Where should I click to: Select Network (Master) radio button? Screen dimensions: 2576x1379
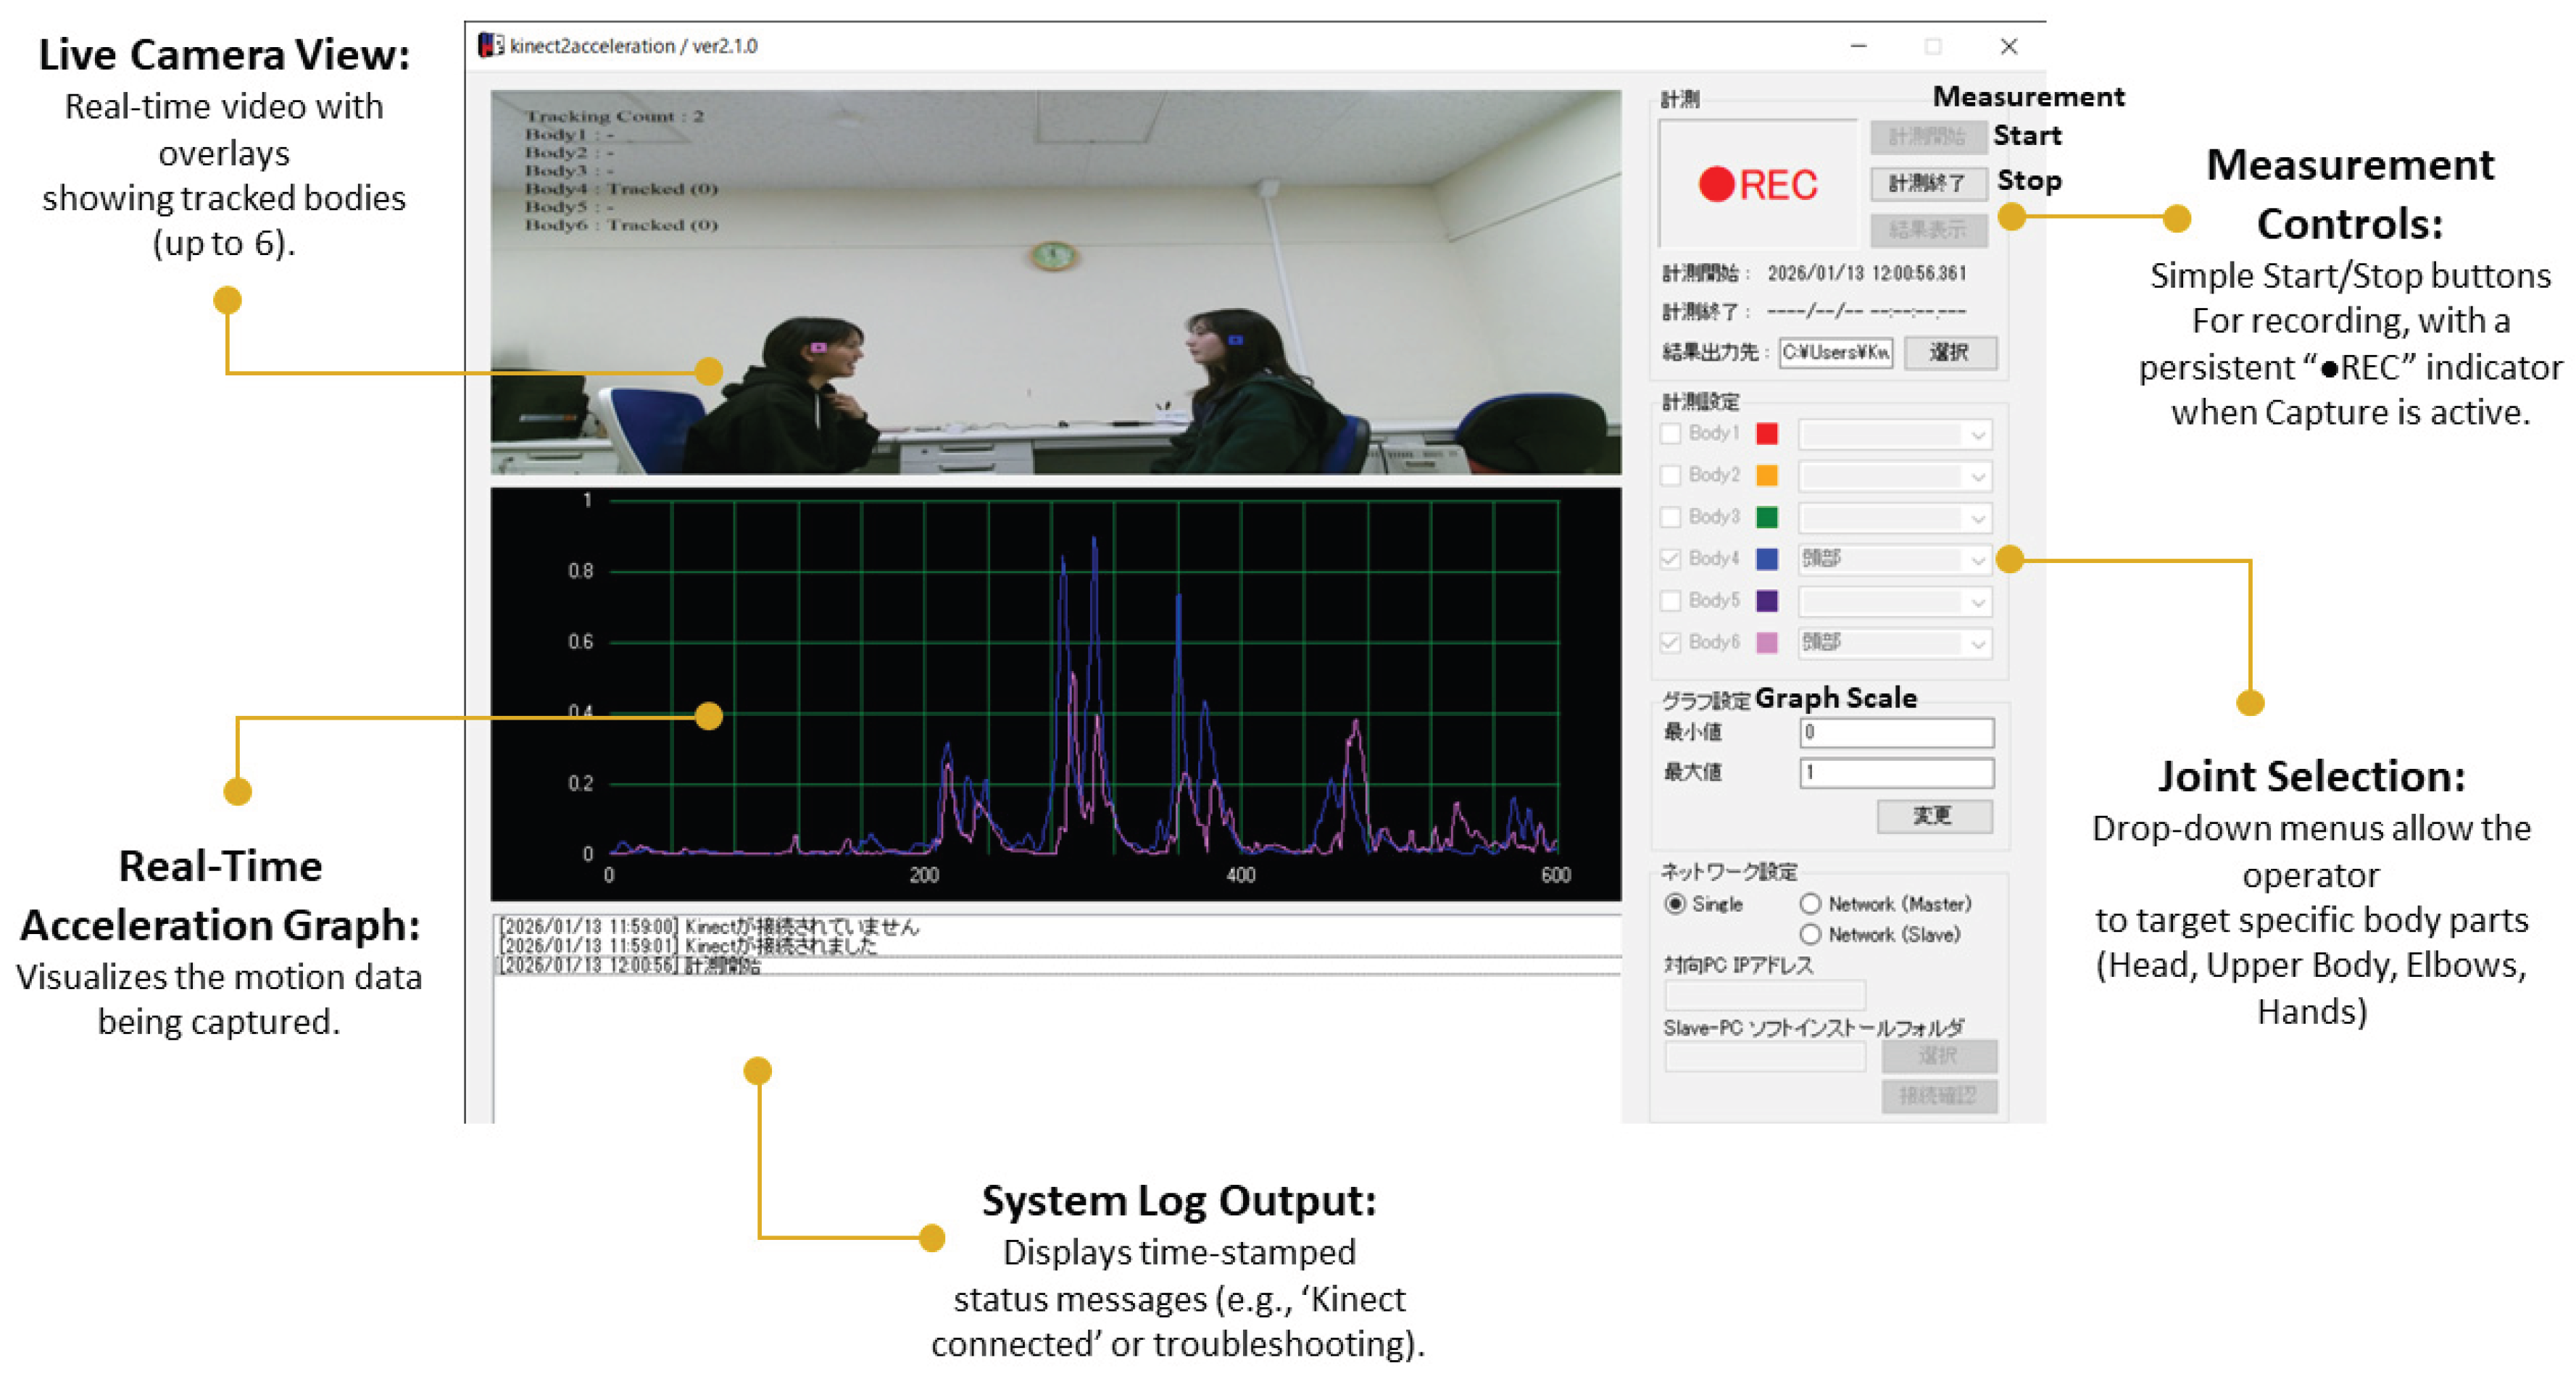pyautogui.click(x=1810, y=904)
